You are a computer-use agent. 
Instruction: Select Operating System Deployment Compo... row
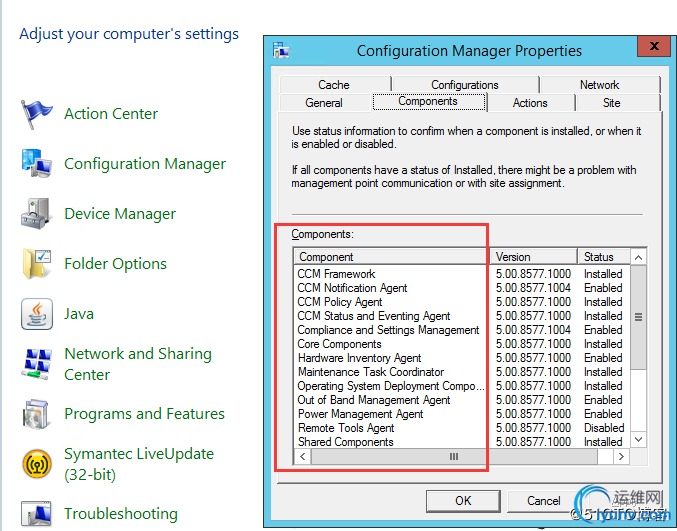tap(462, 386)
